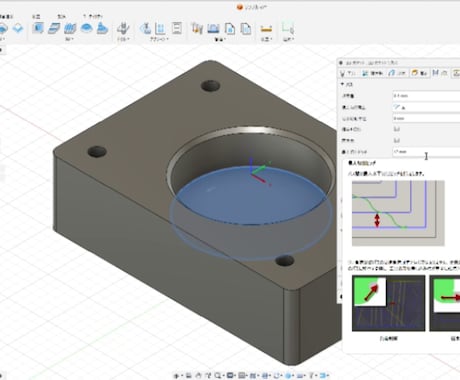Expand the select group dropdown label

click(x=288, y=39)
